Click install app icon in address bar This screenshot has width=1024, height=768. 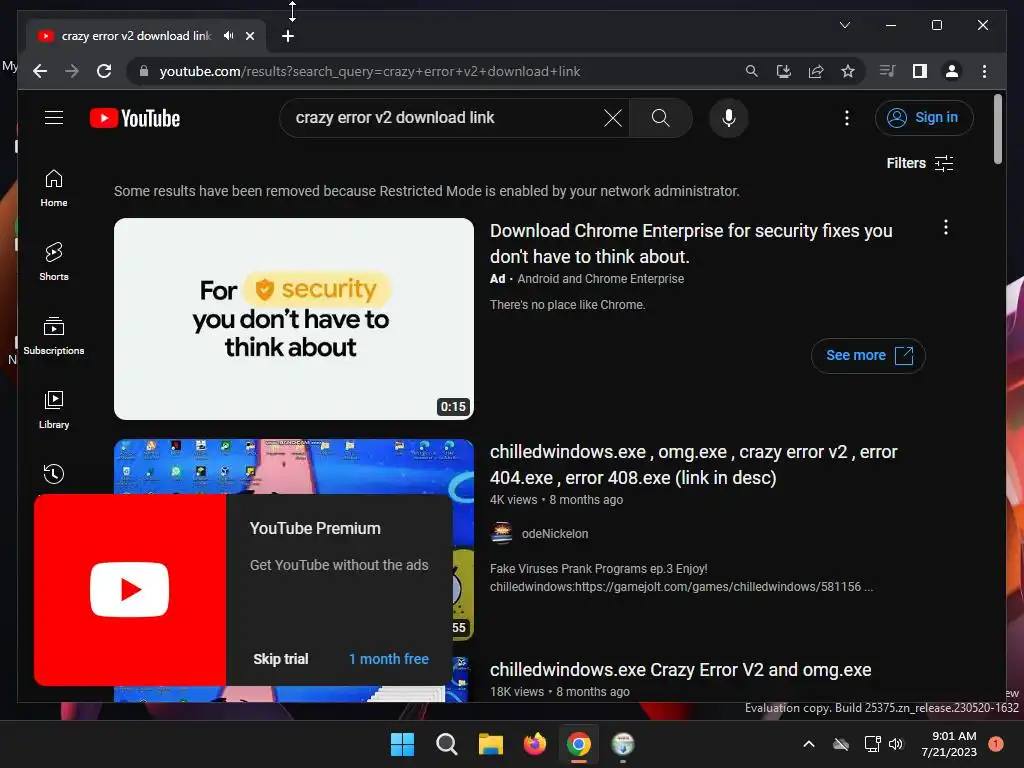click(x=784, y=71)
